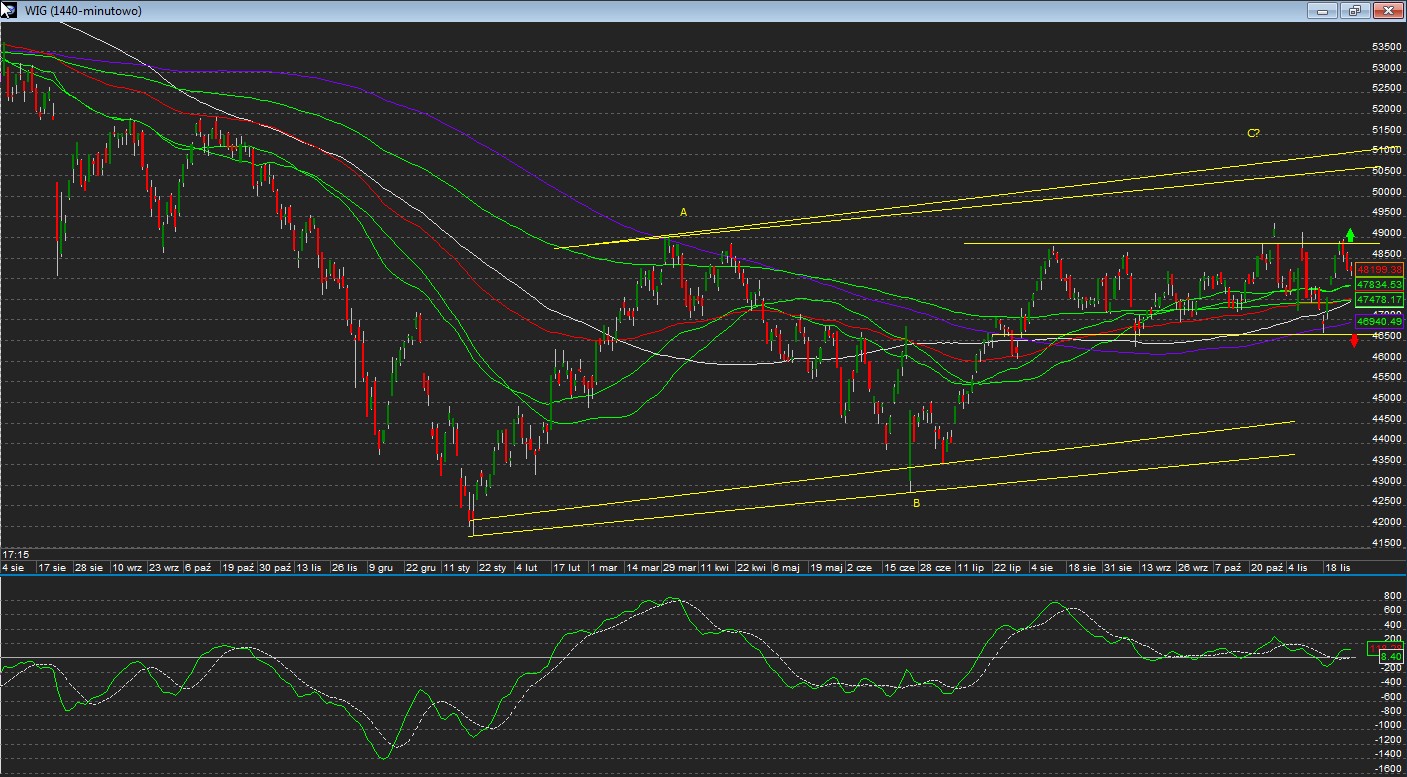The width and height of the screenshot is (1407, 777).
Task: Click the 44000 price axis label
Action: pos(1385,439)
